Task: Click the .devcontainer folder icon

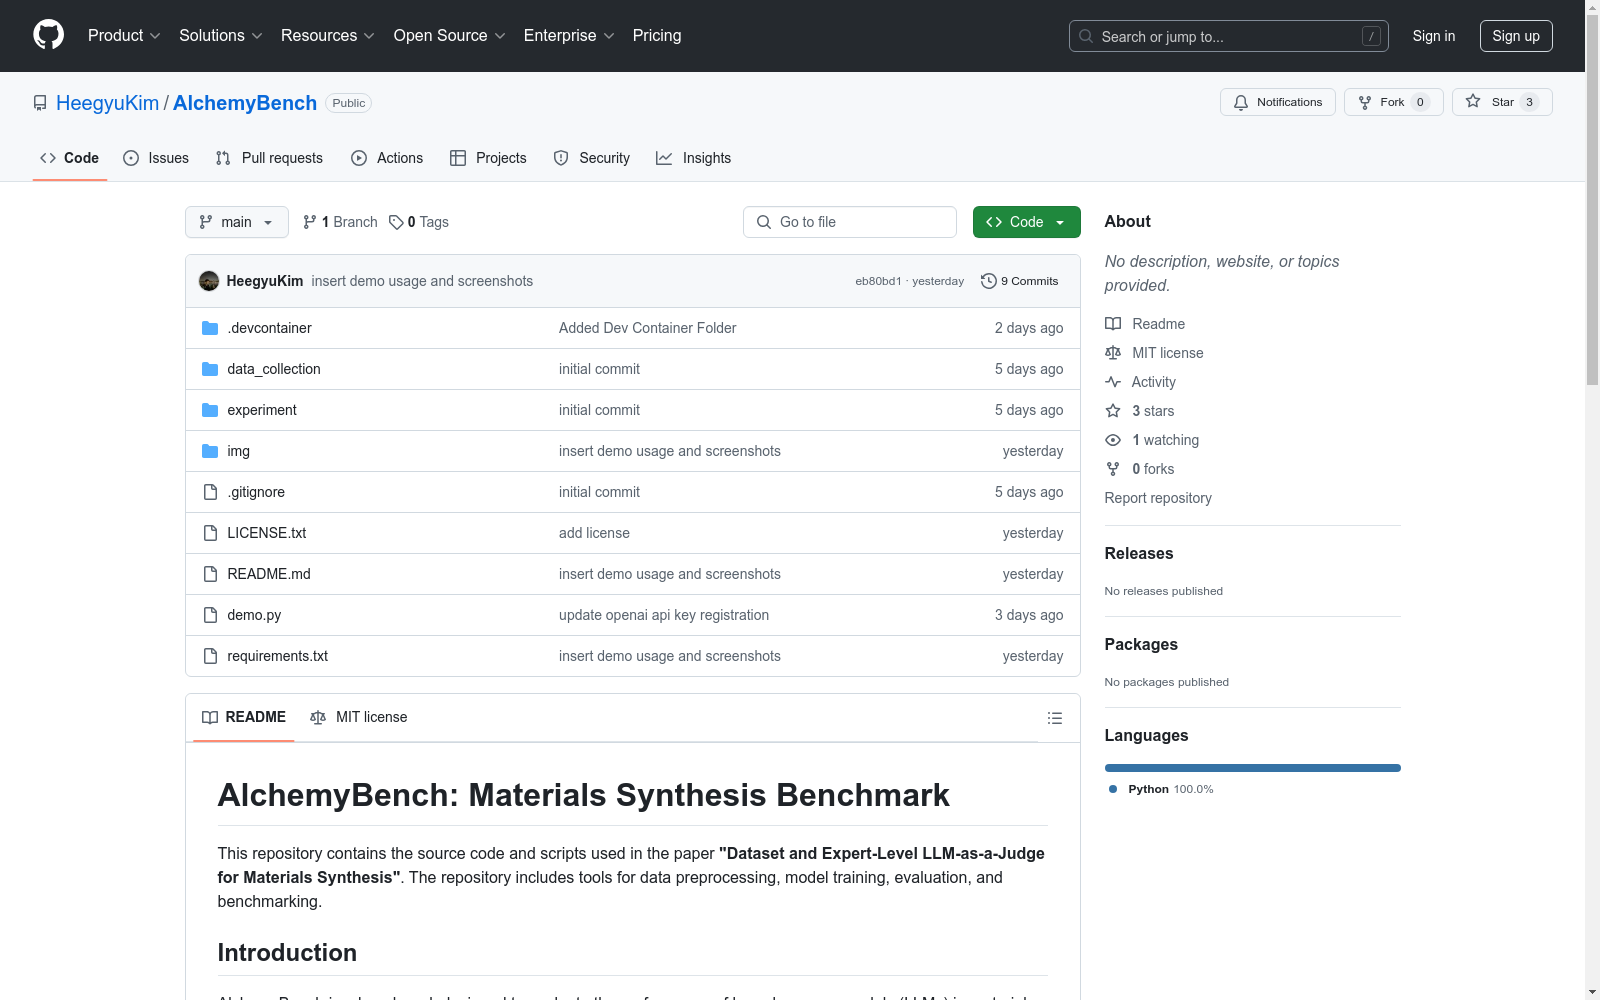Action: point(210,328)
